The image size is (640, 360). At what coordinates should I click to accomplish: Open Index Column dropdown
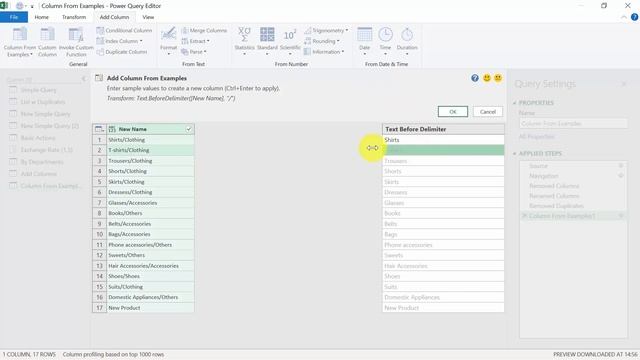click(120, 41)
